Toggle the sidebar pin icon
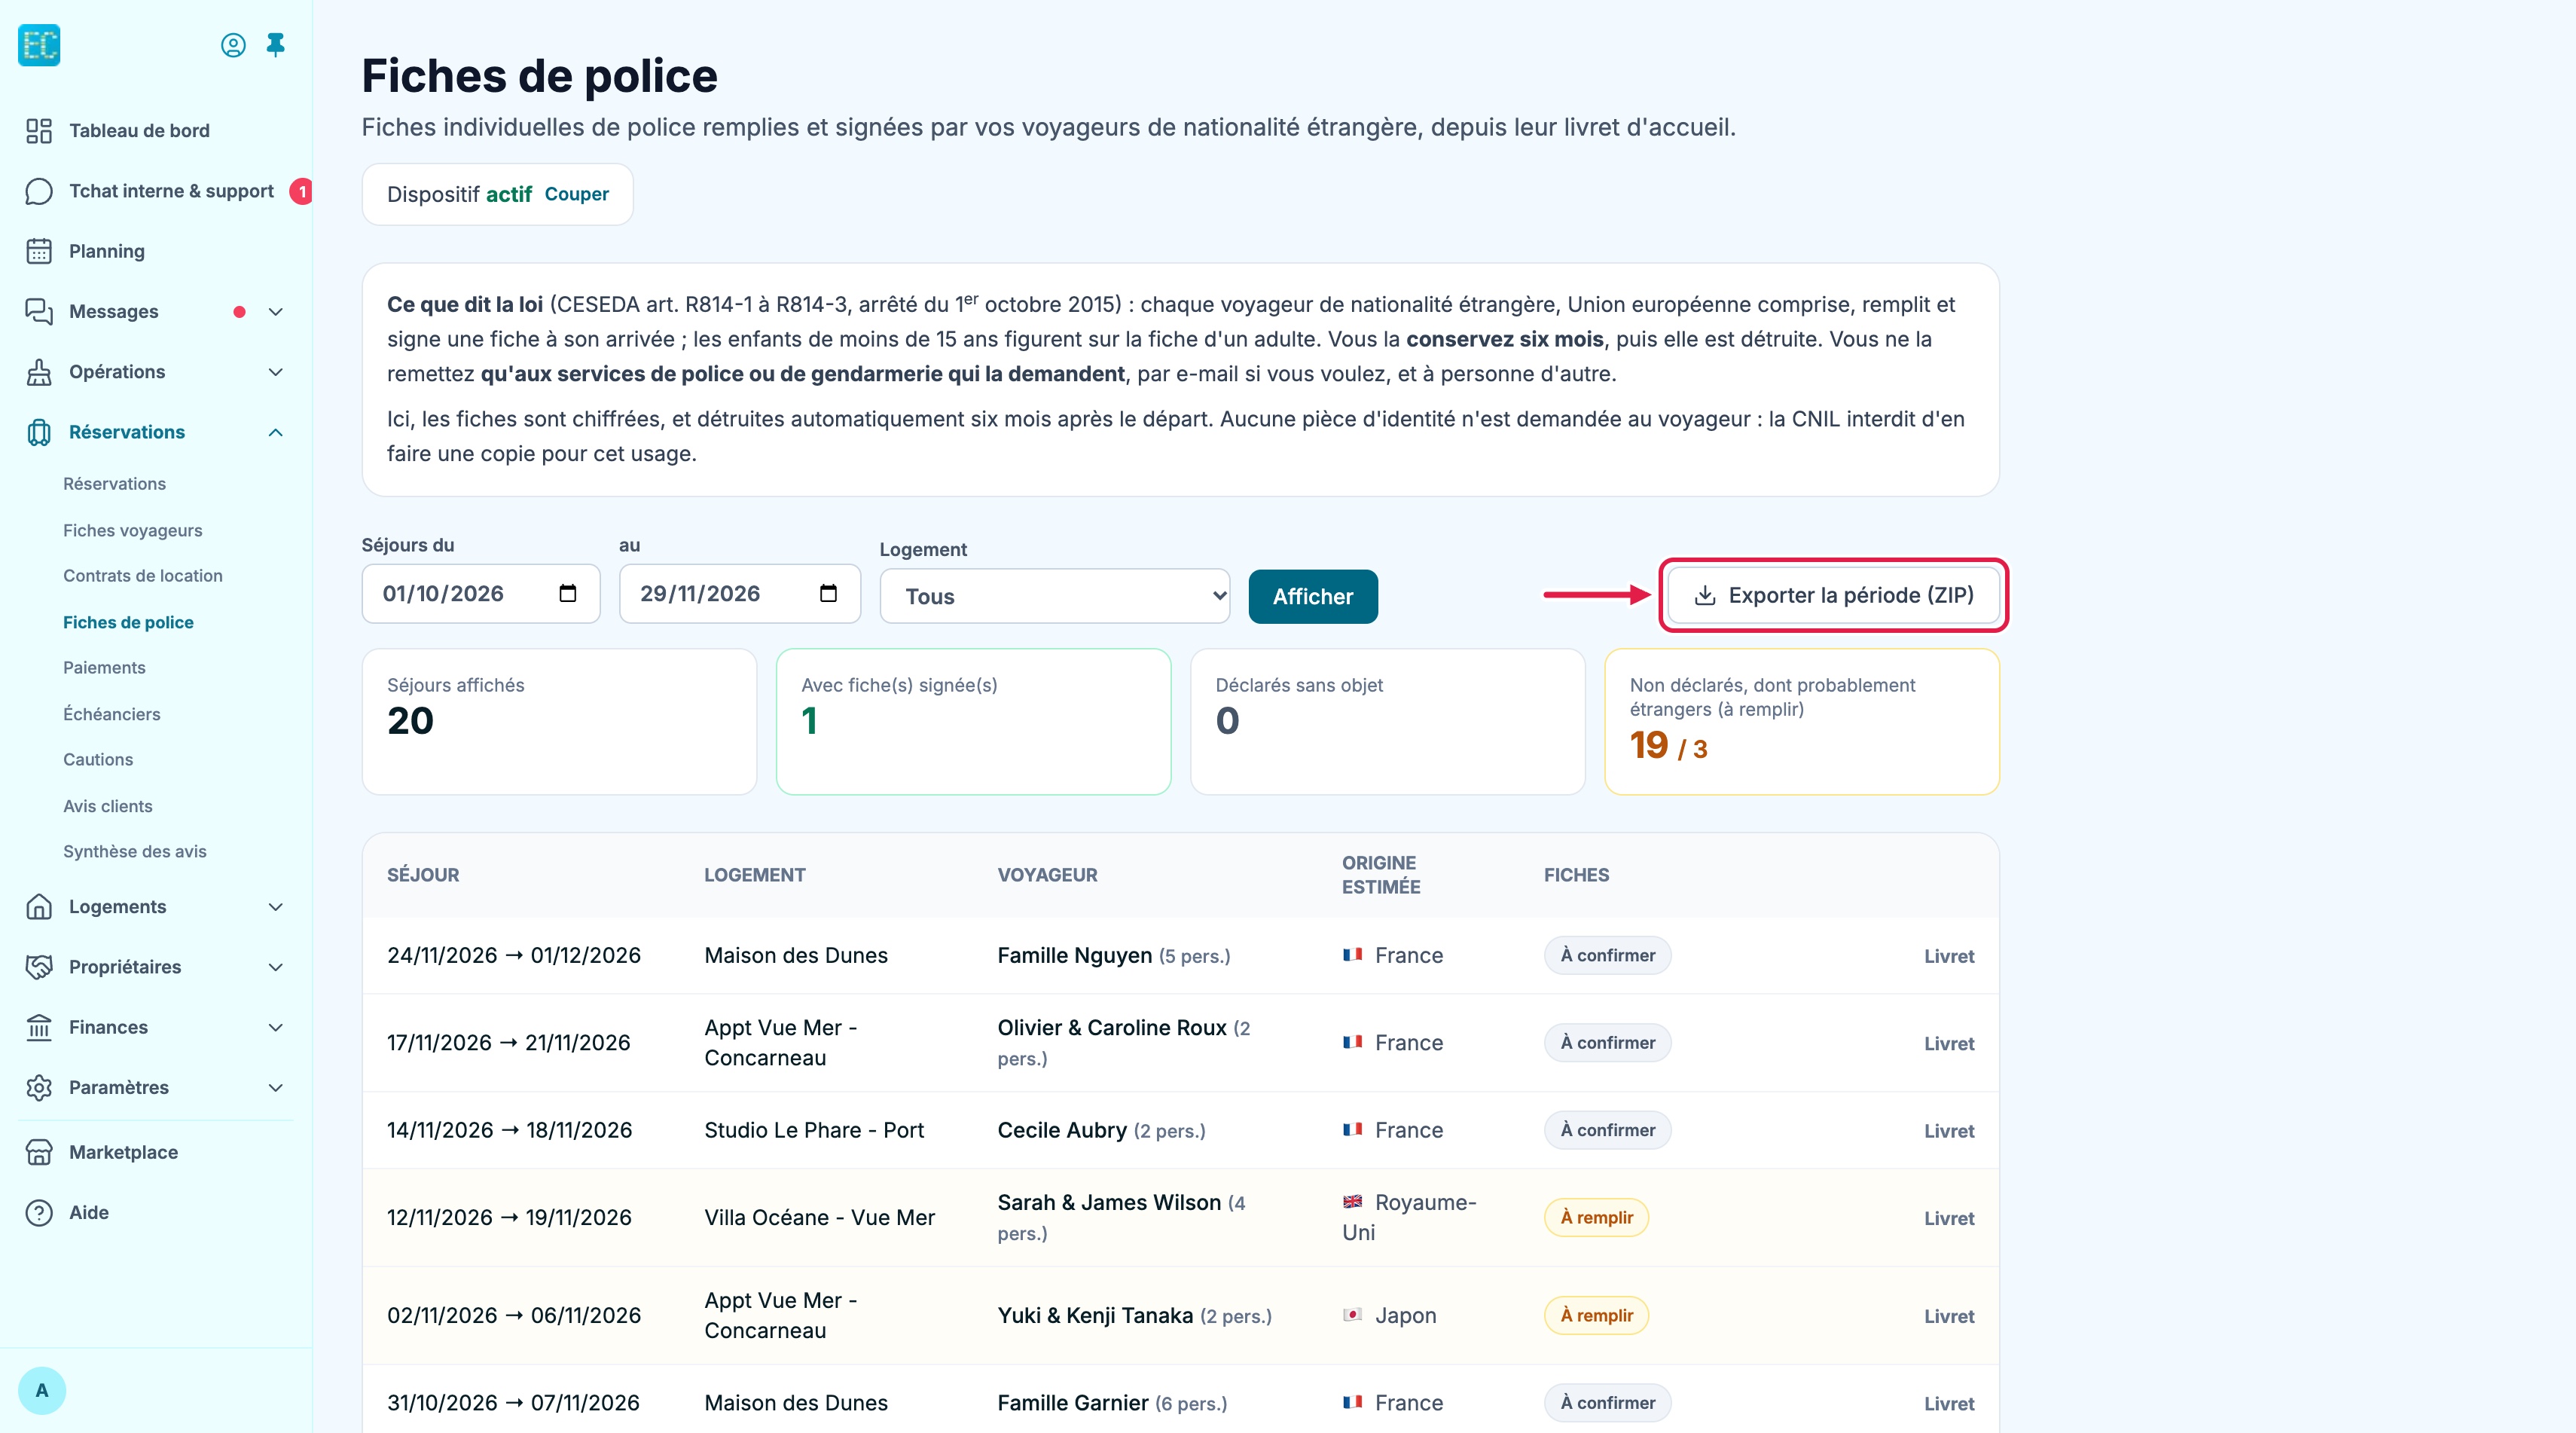The height and width of the screenshot is (1433, 2576). pos(276,45)
